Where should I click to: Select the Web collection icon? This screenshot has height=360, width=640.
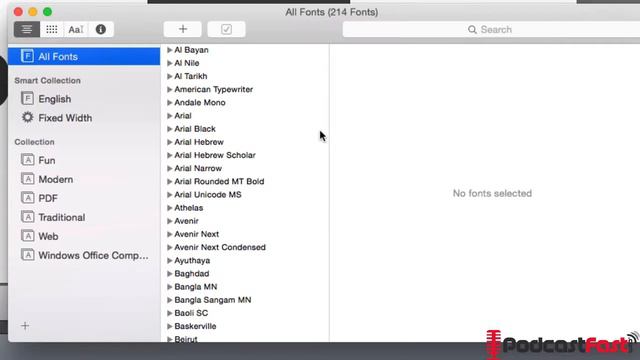(x=27, y=236)
